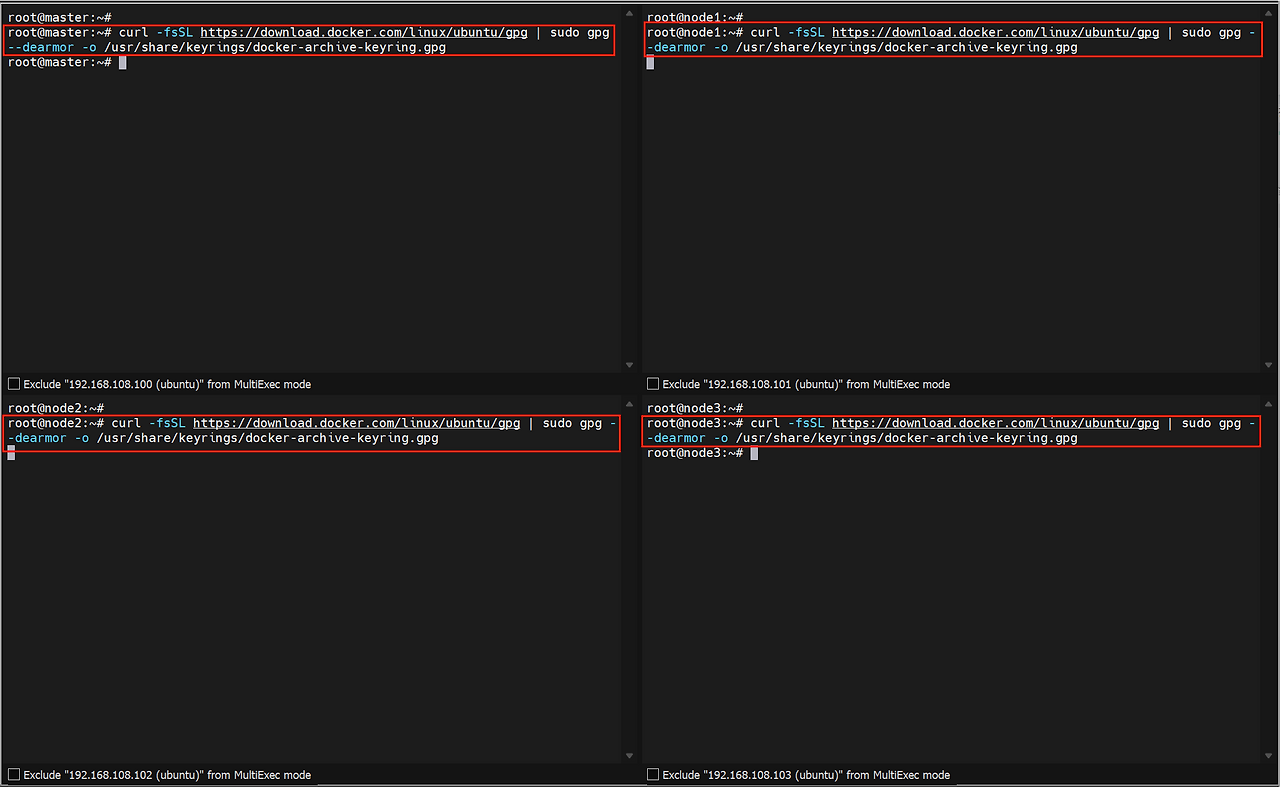Follow the docker download link in node2 terminal
This screenshot has width=1280, height=787.
click(x=356, y=423)
